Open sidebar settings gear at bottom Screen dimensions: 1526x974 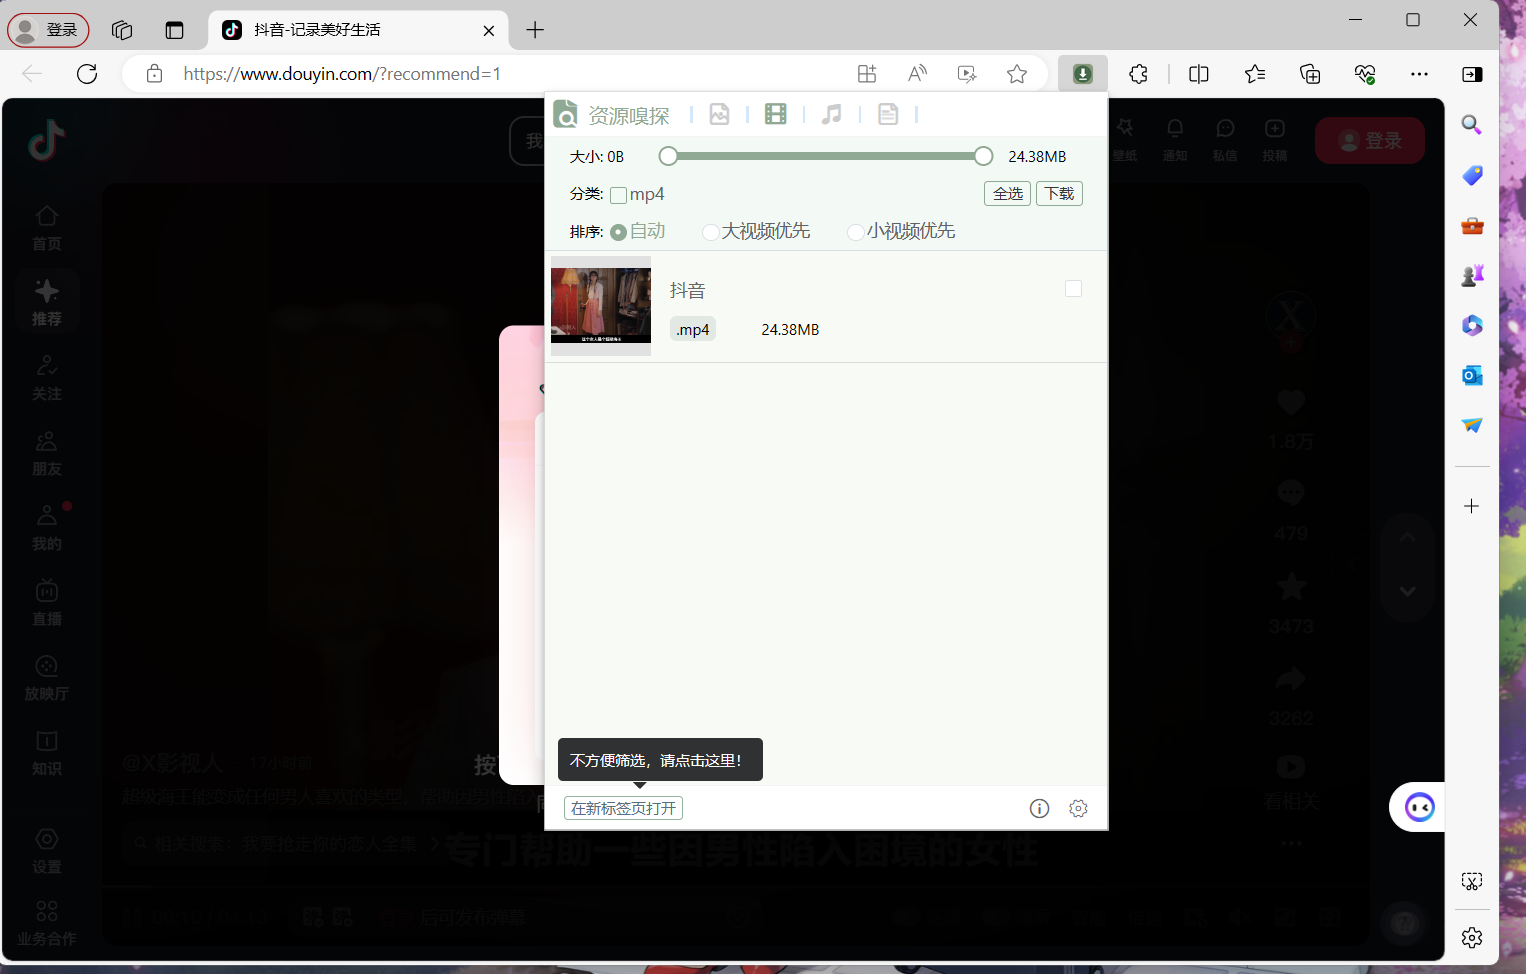pyautogui.click(x=1472, y=937)
